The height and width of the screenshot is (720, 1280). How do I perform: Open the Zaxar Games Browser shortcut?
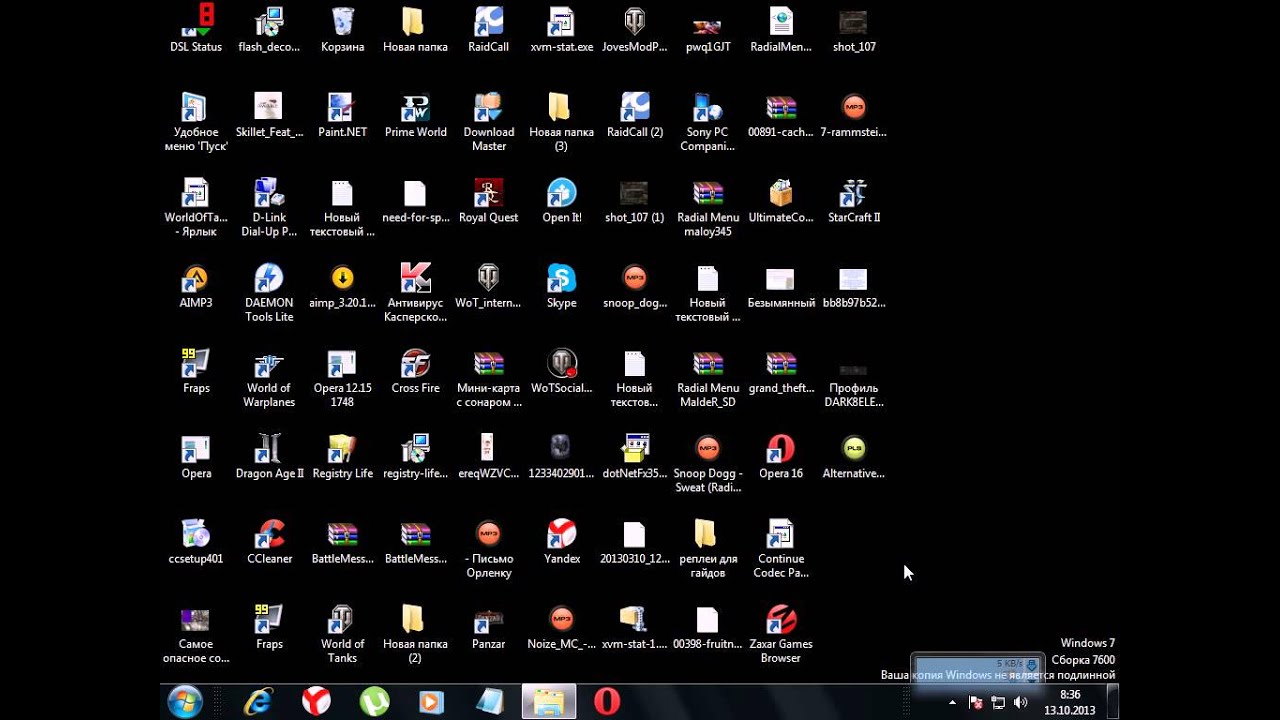(780, 634)
